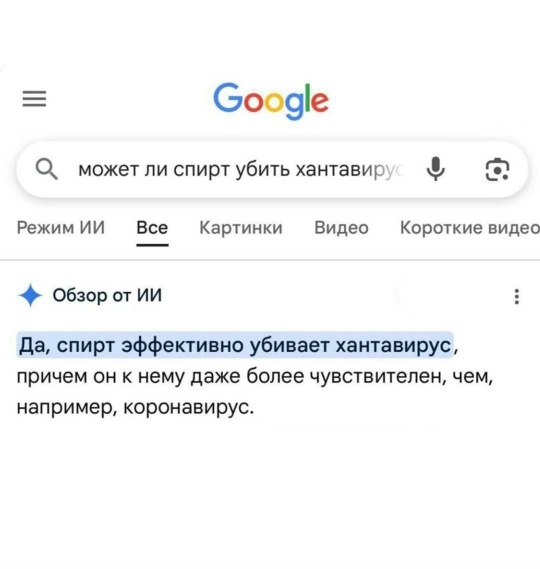Click the Обзор от ИИ heading
Screen dimensions: 540x569
coord(107,295)
